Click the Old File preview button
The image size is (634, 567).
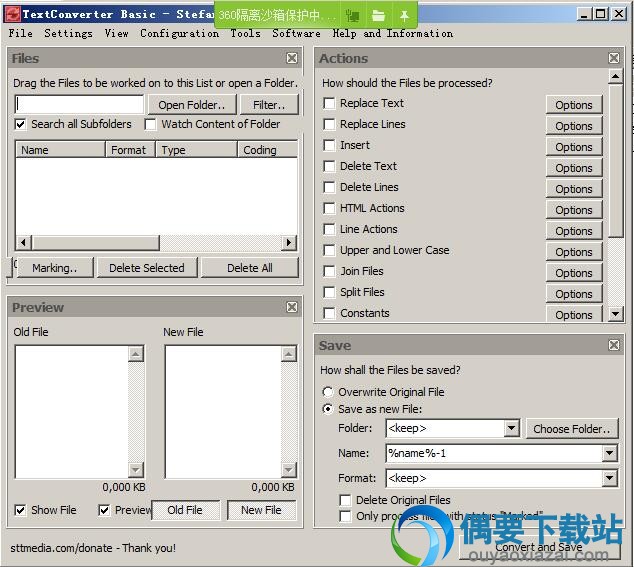coord(186,510)
